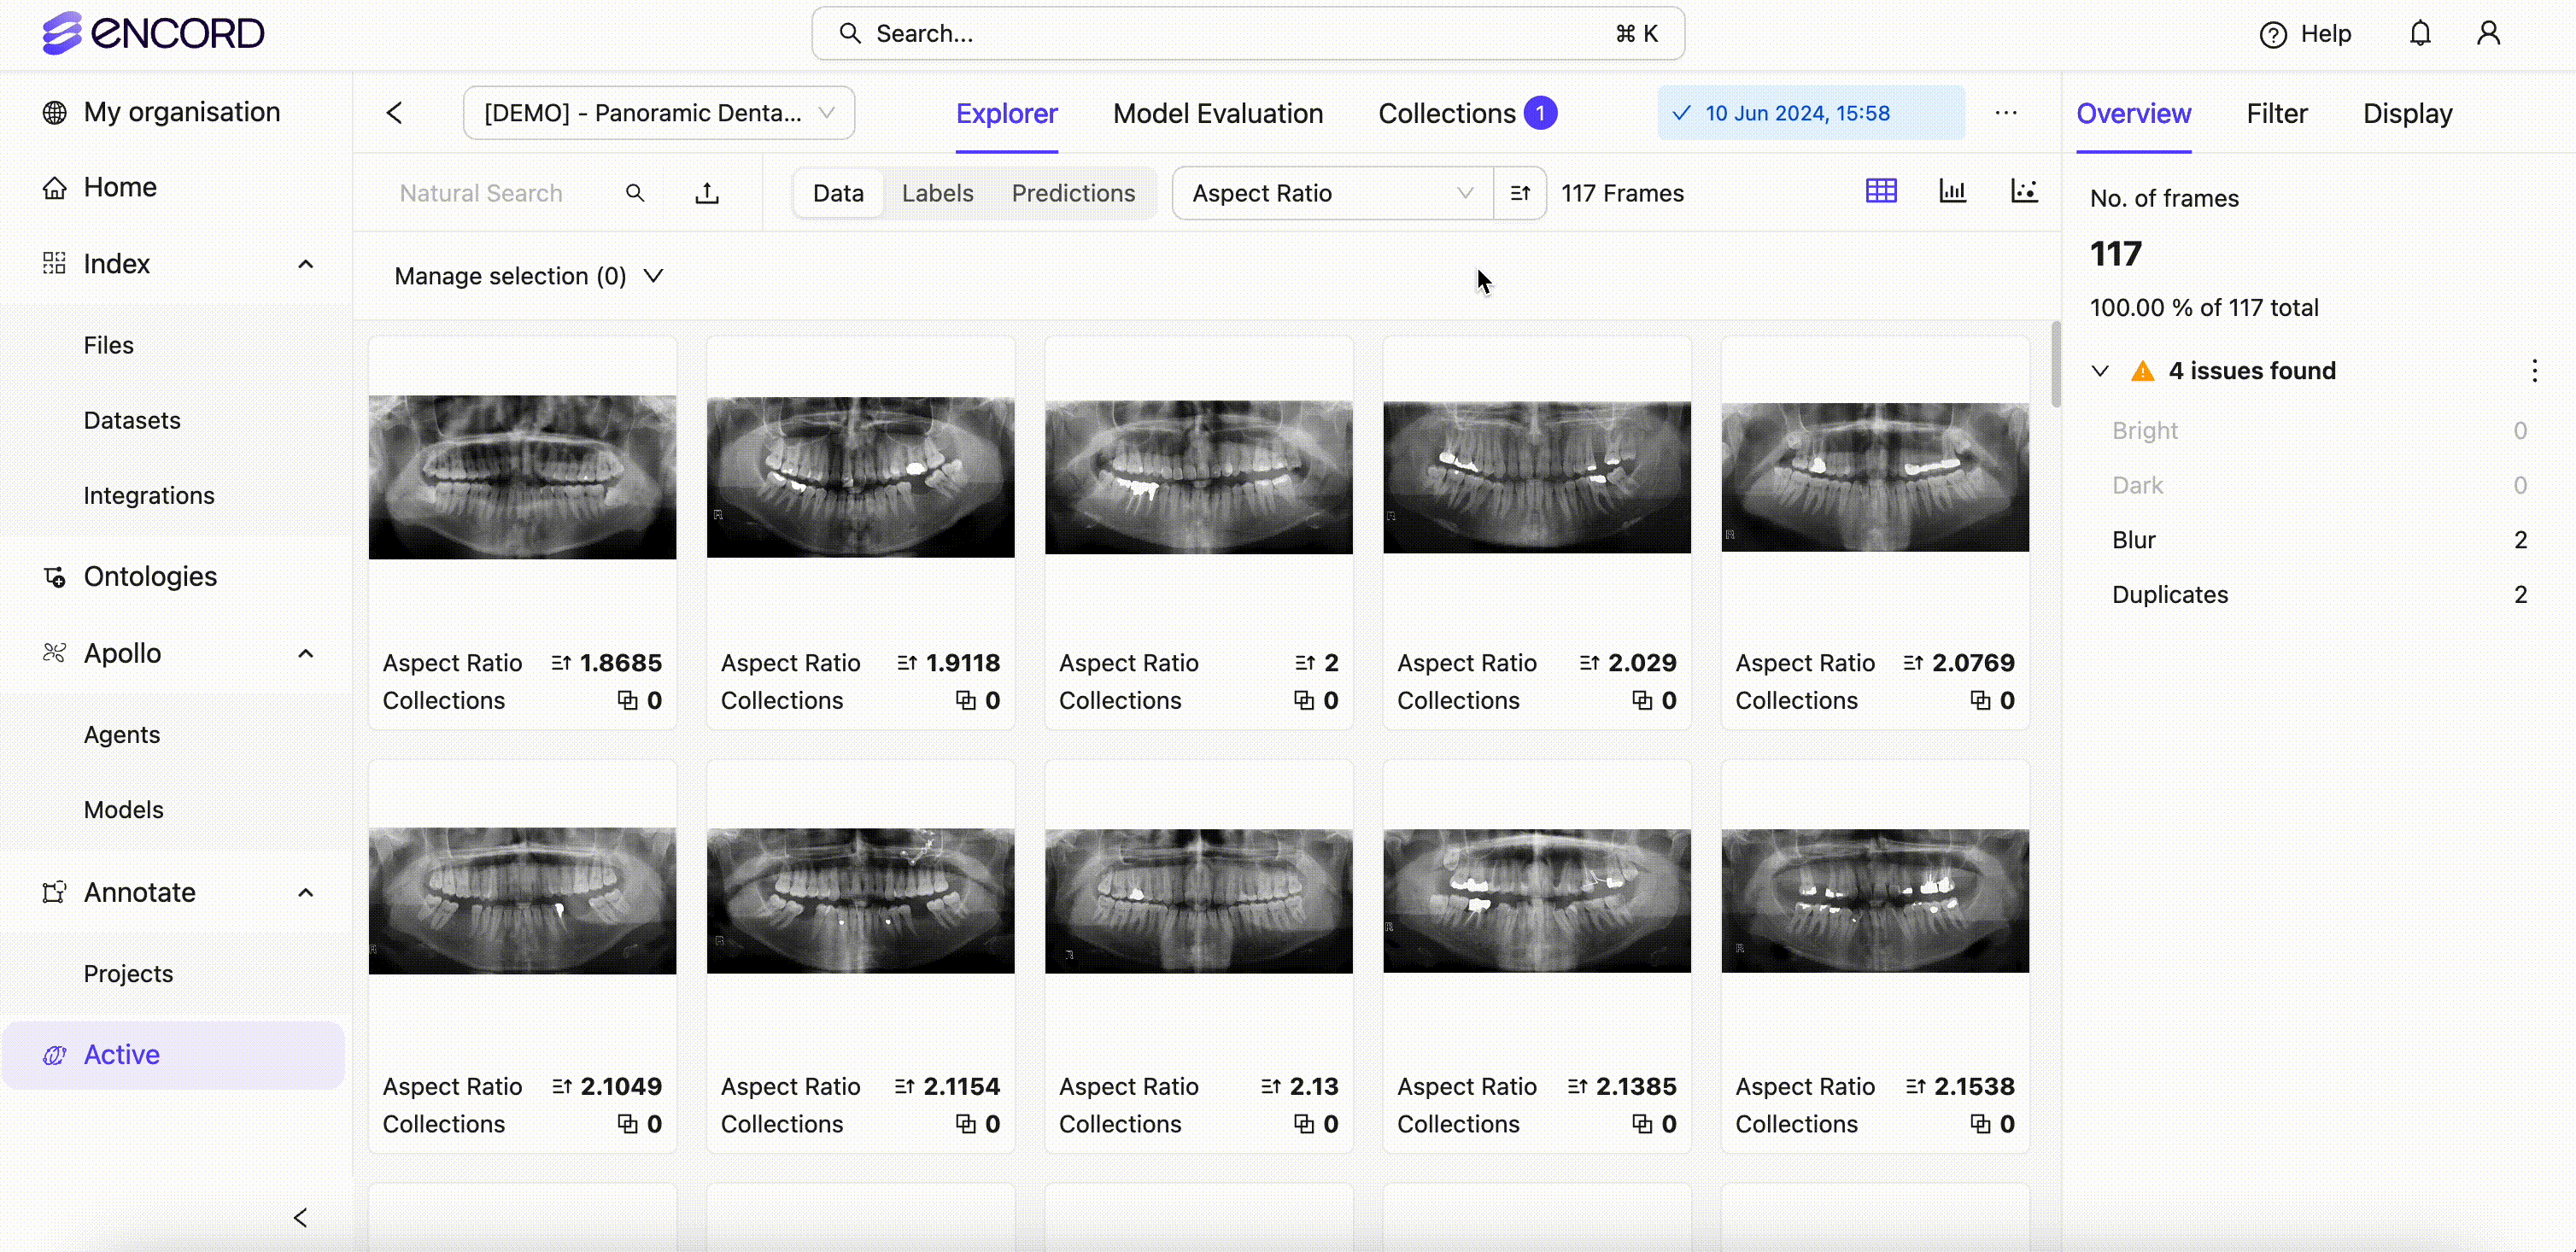Click the orange issues warning icon

pyautogui.click(x=2142, y=371)
